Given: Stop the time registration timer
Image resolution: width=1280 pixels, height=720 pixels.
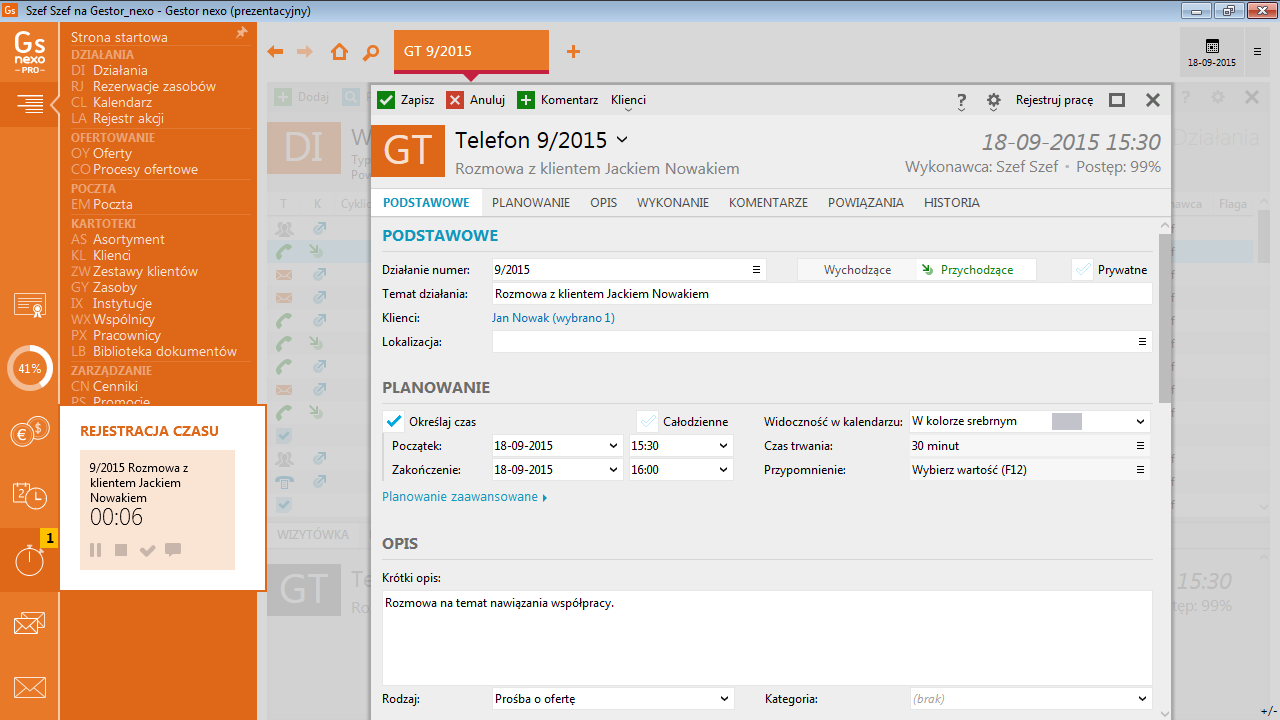Looking at the screenshot, I should 121,550.
